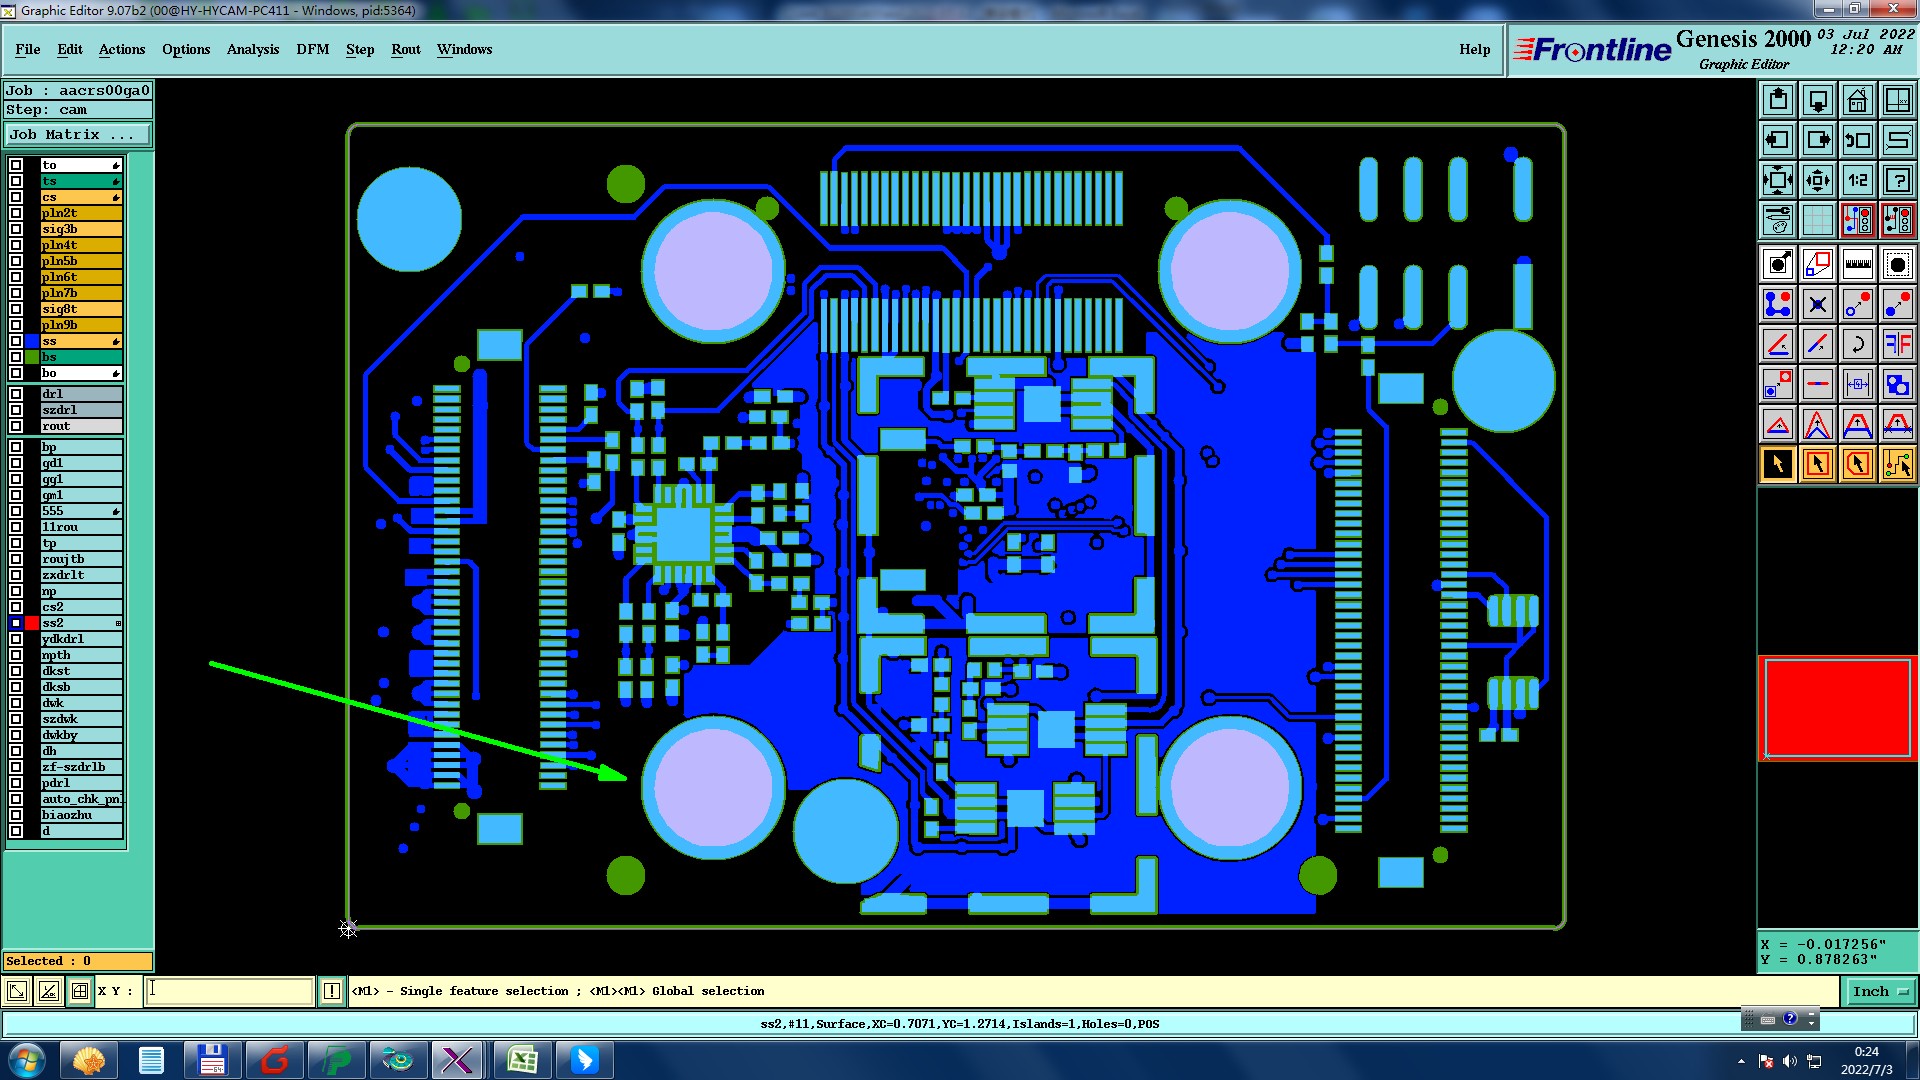Click the net selection tool icon

click(x=1897, y=464)
